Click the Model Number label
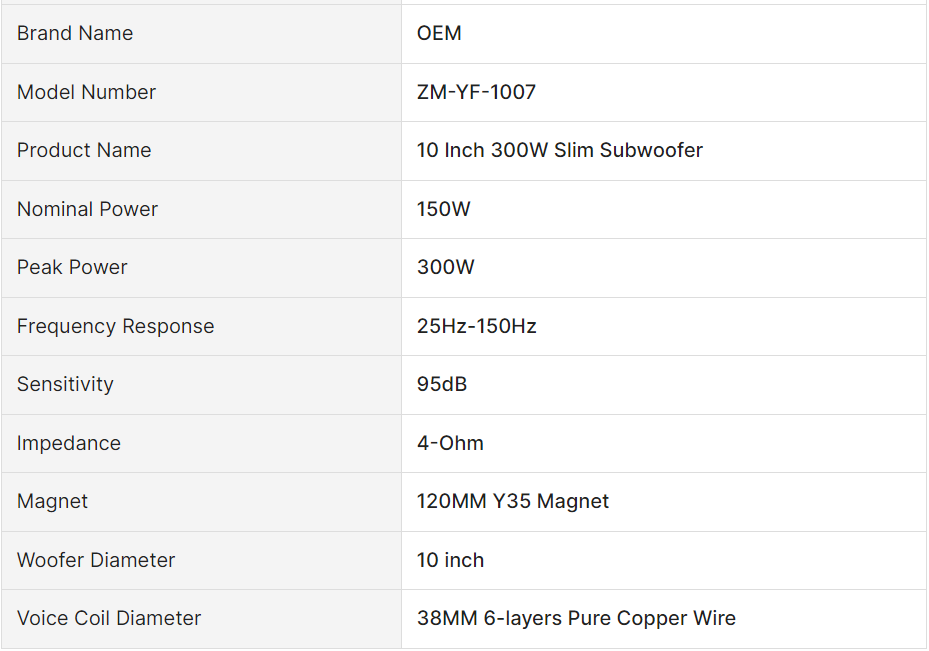The image size is (929, 651). pyautogui.click(x=86, y=92)
